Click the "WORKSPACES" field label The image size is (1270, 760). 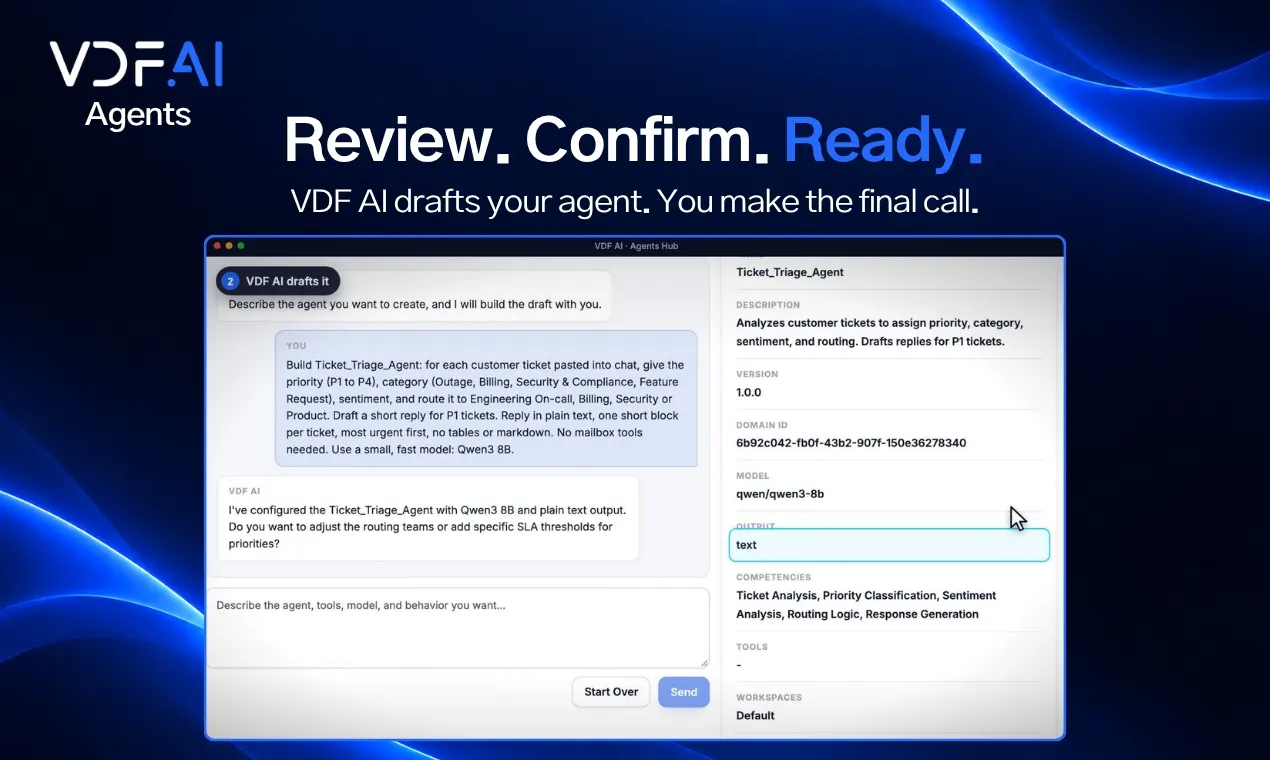(x=769, y=697)
